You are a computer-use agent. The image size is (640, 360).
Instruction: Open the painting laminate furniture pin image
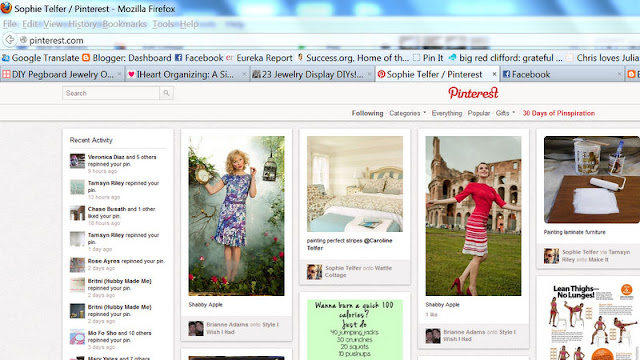(x=592, y=180)
